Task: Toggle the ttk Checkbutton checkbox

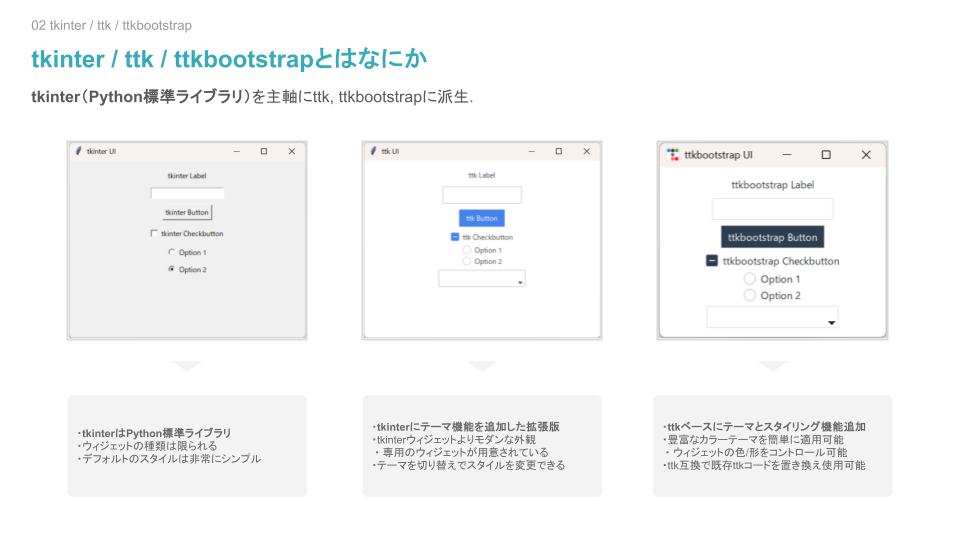Action: click(x=455, y=237)
